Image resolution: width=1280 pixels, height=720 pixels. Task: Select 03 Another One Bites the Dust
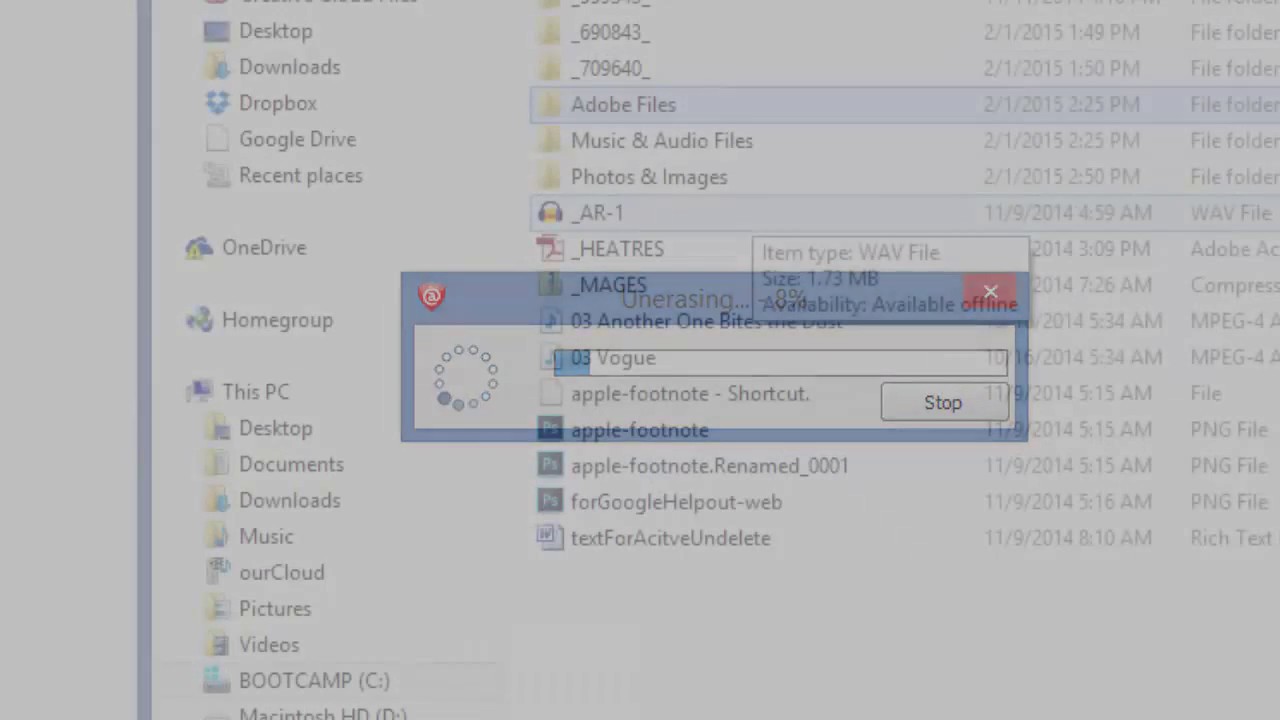click(706, 321)
